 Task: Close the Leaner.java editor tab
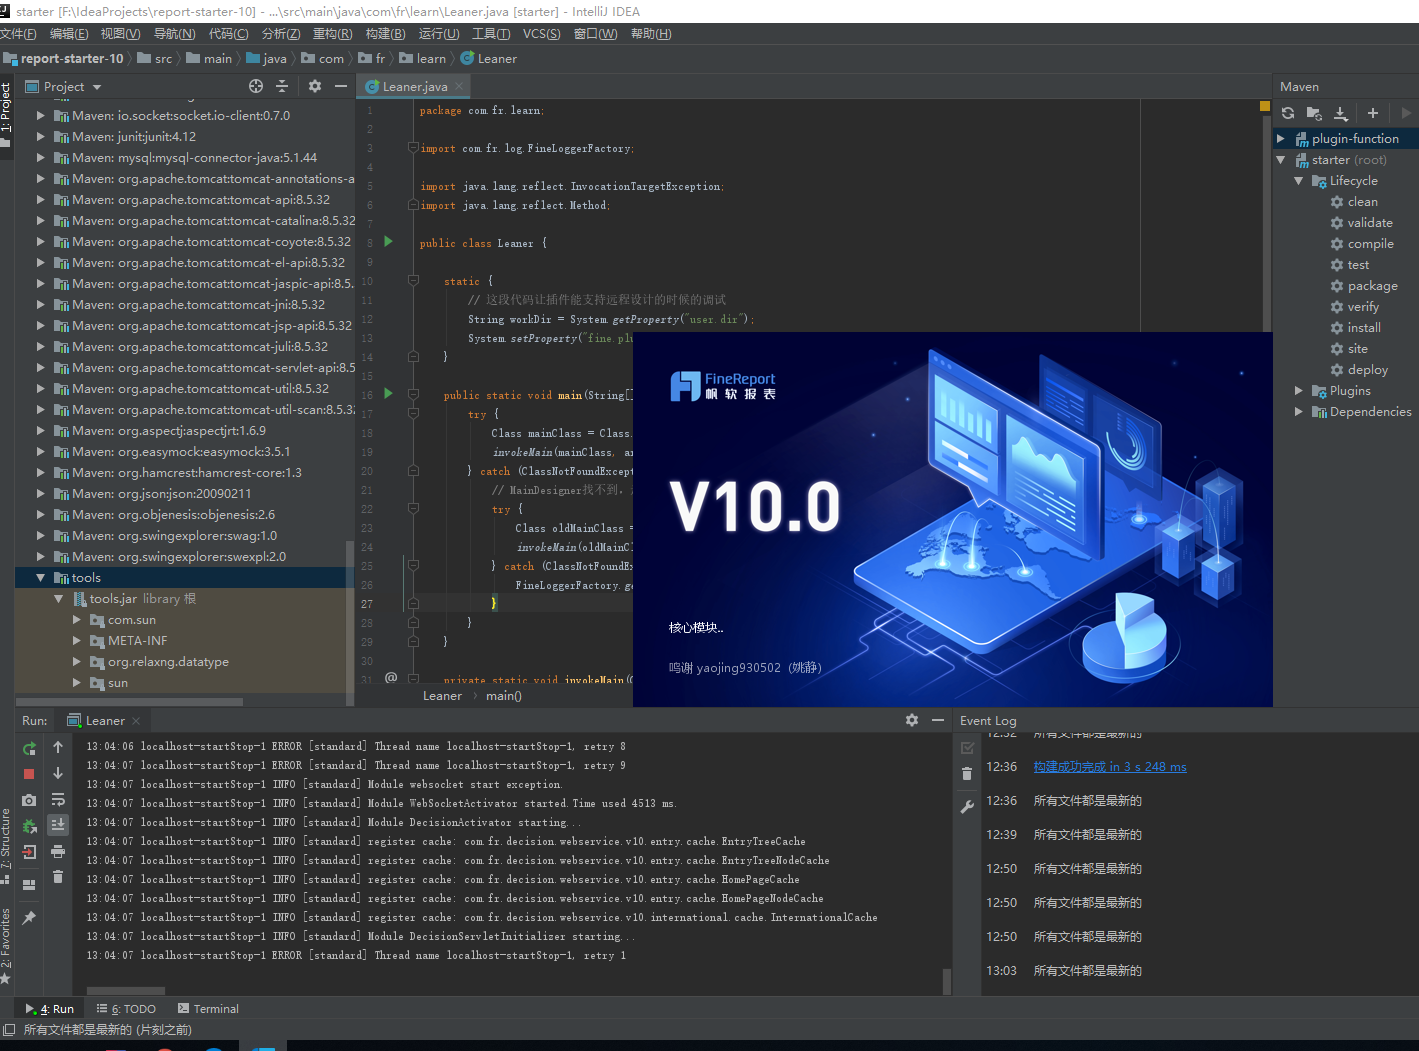[x=459, y=87]
